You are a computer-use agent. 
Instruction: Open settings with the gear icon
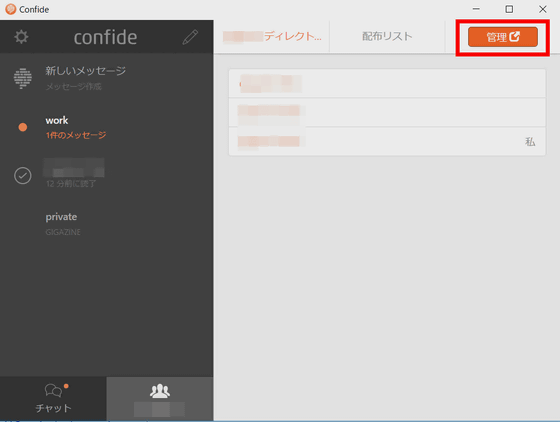point(21,37)
